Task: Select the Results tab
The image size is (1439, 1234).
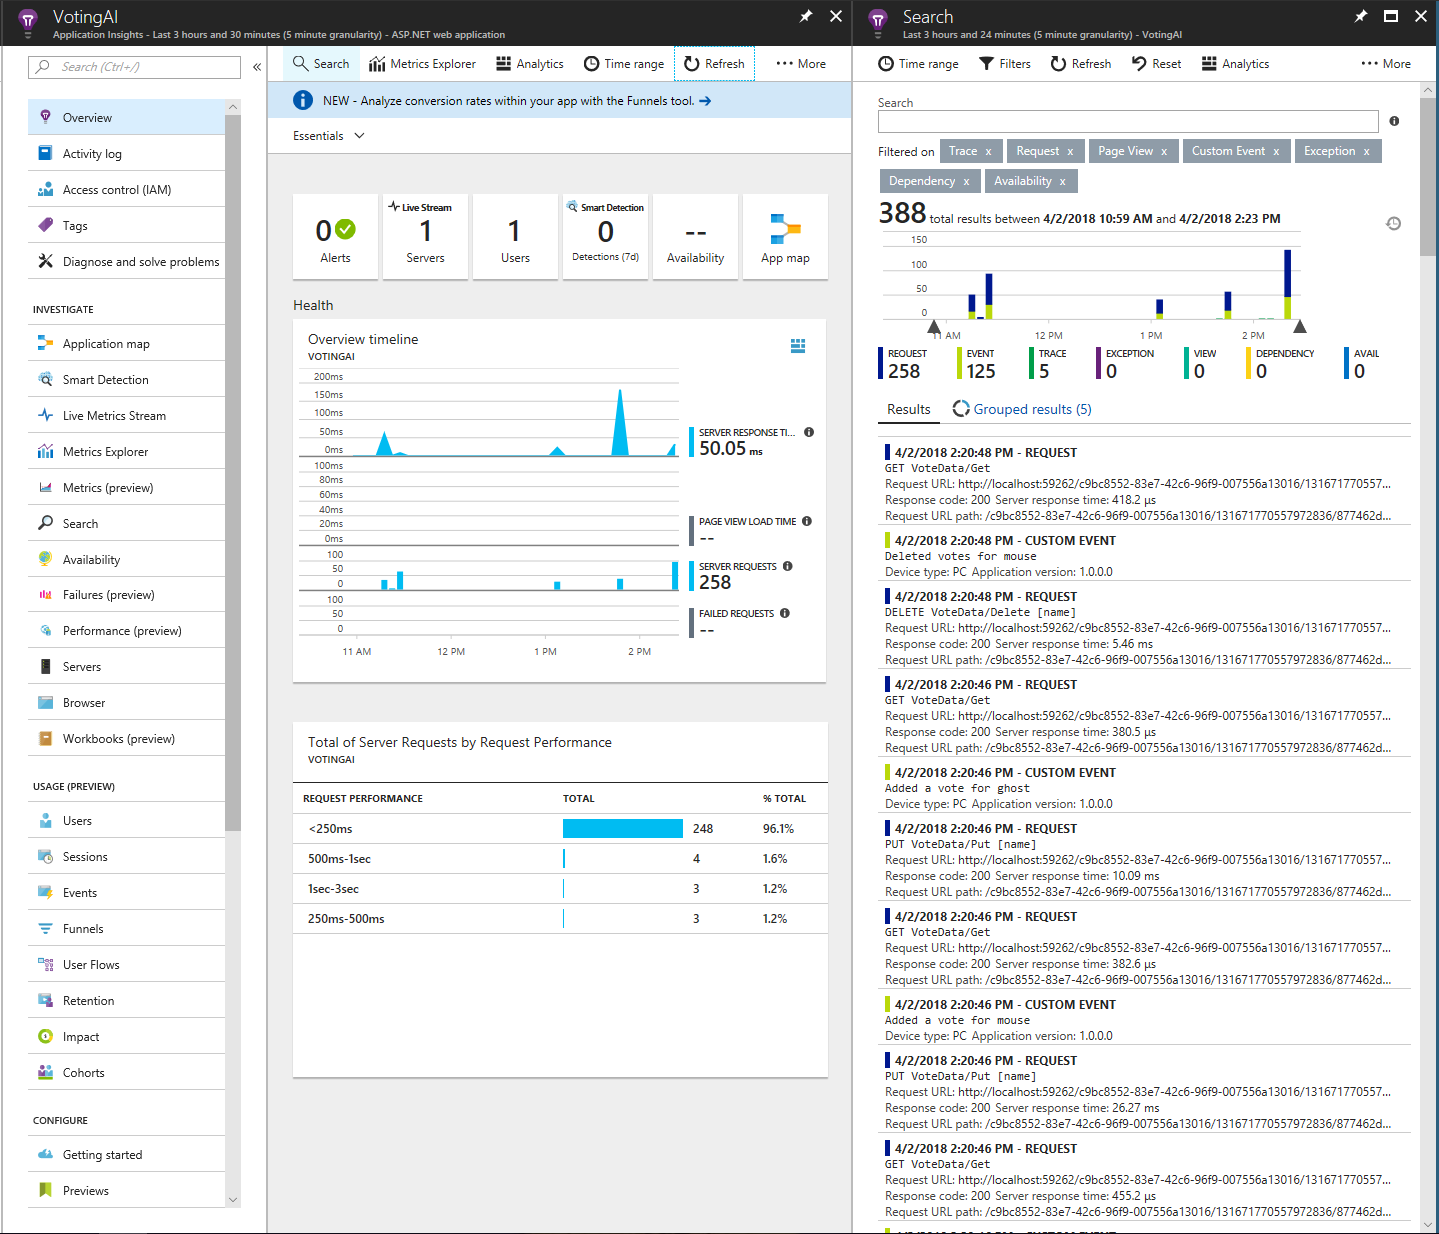Action: (x=907, y=409)
